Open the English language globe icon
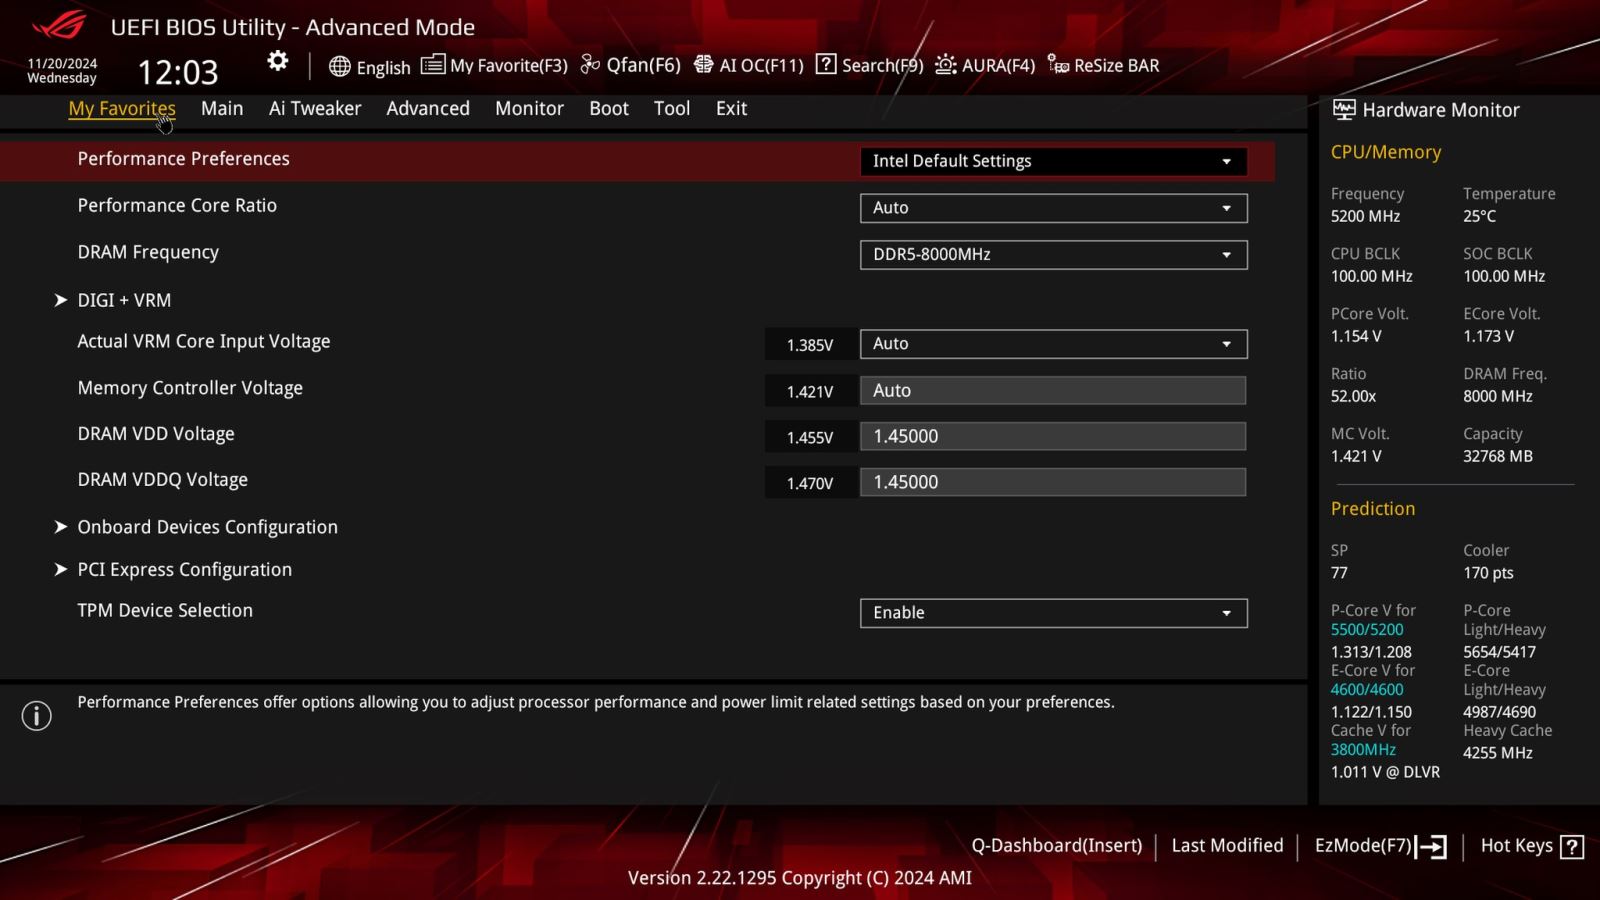 coord(340,67)
